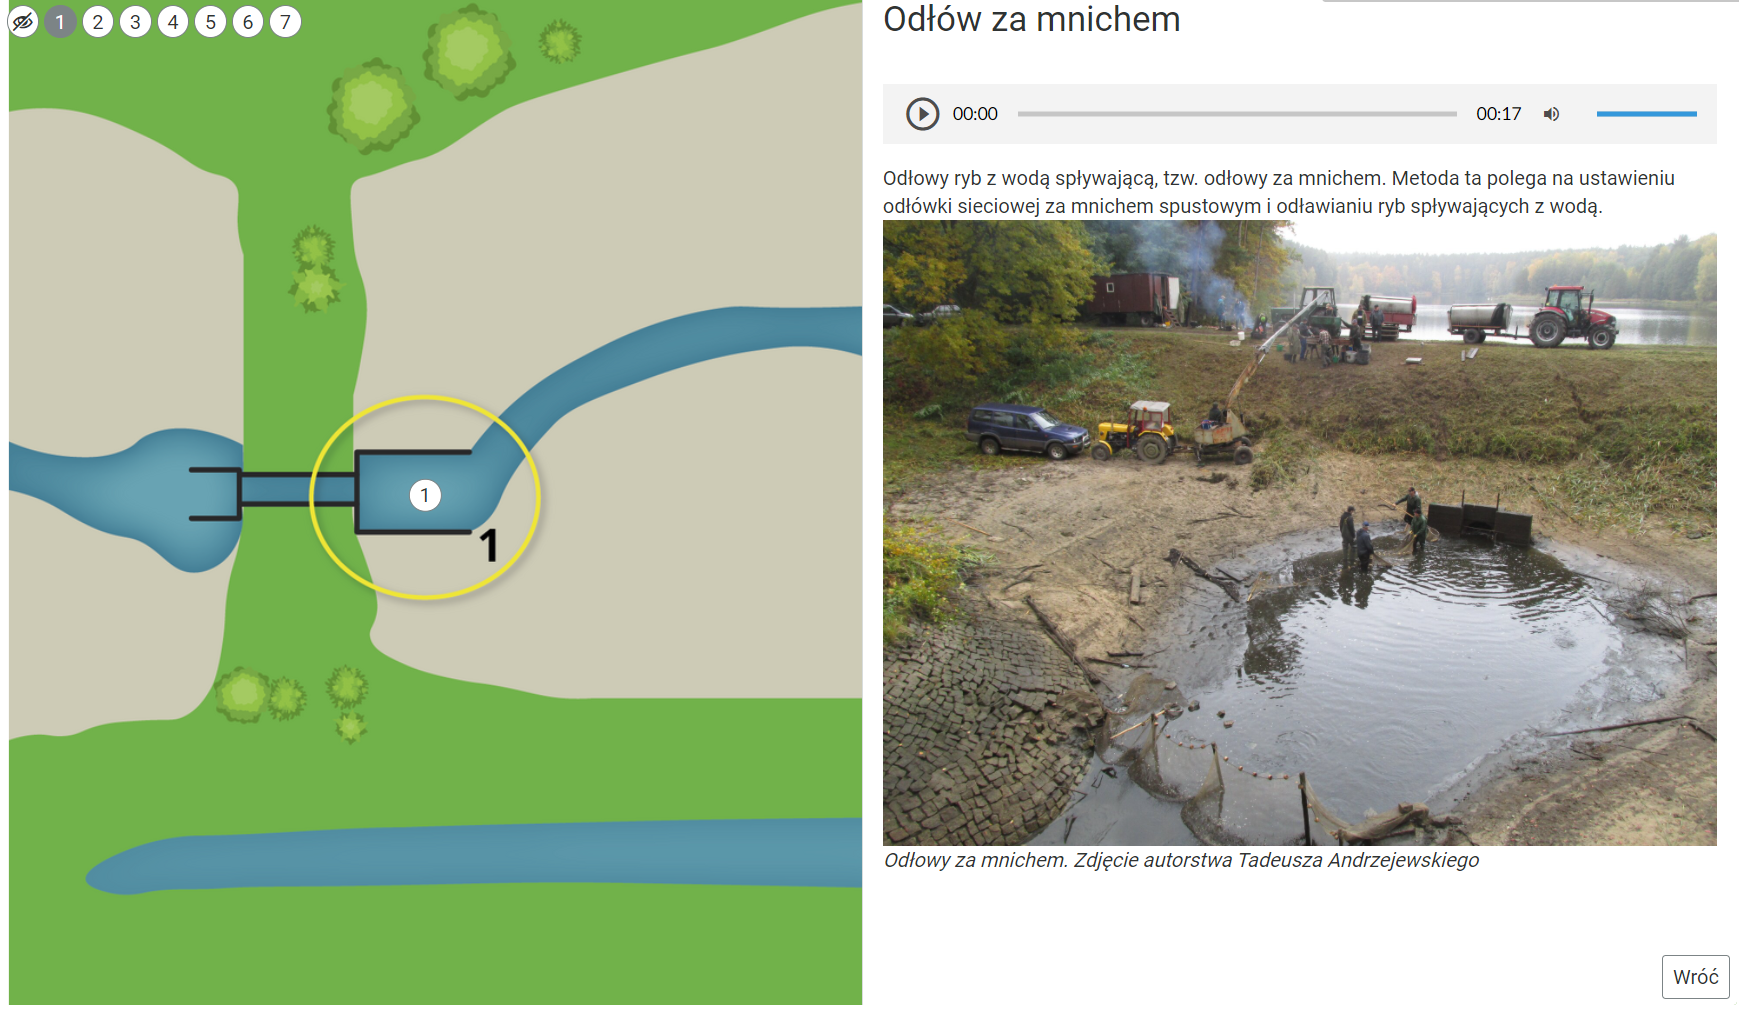Select numbered point 5 in top bar

click(210, 21)
